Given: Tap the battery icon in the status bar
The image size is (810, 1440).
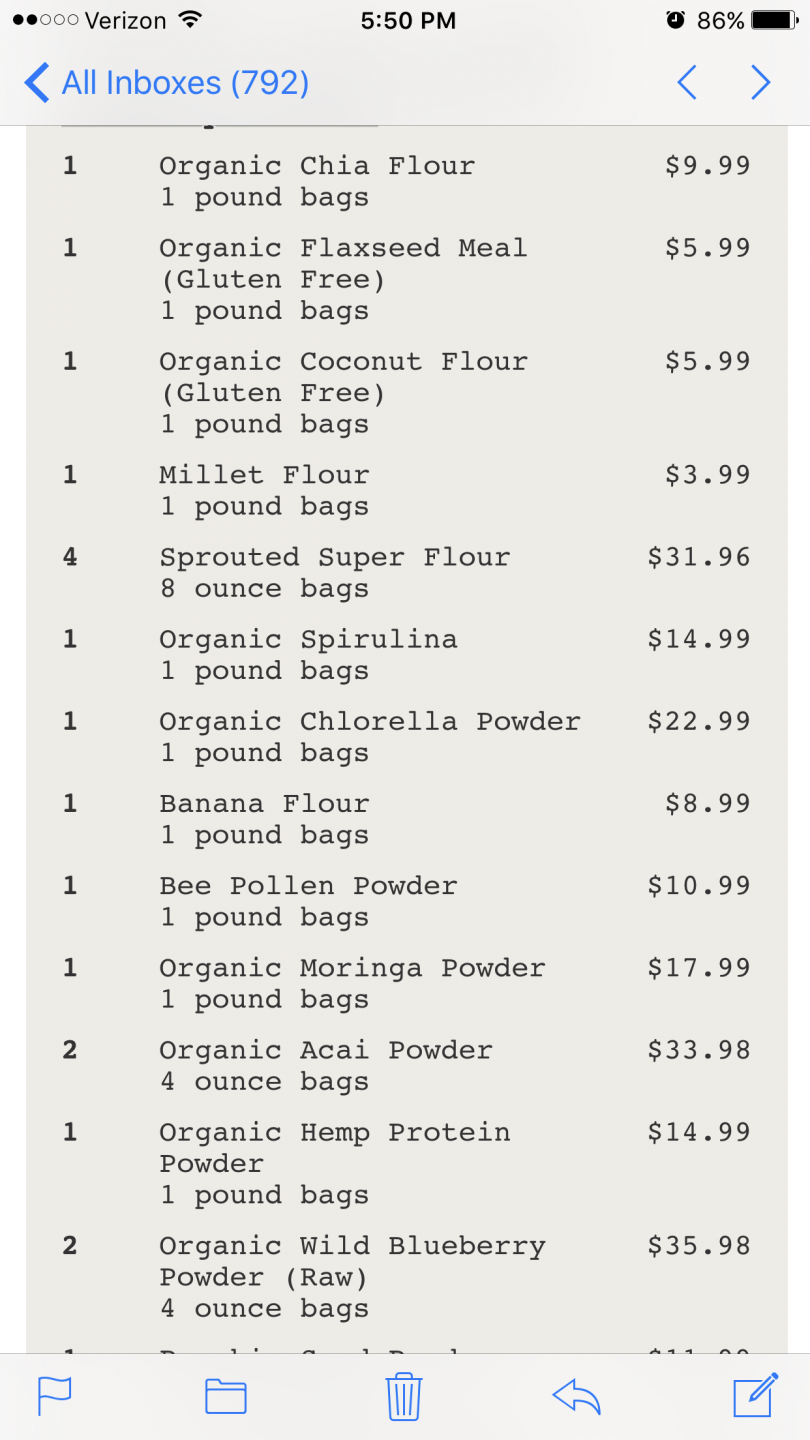Looking at the screenshot, I should 777,20.
